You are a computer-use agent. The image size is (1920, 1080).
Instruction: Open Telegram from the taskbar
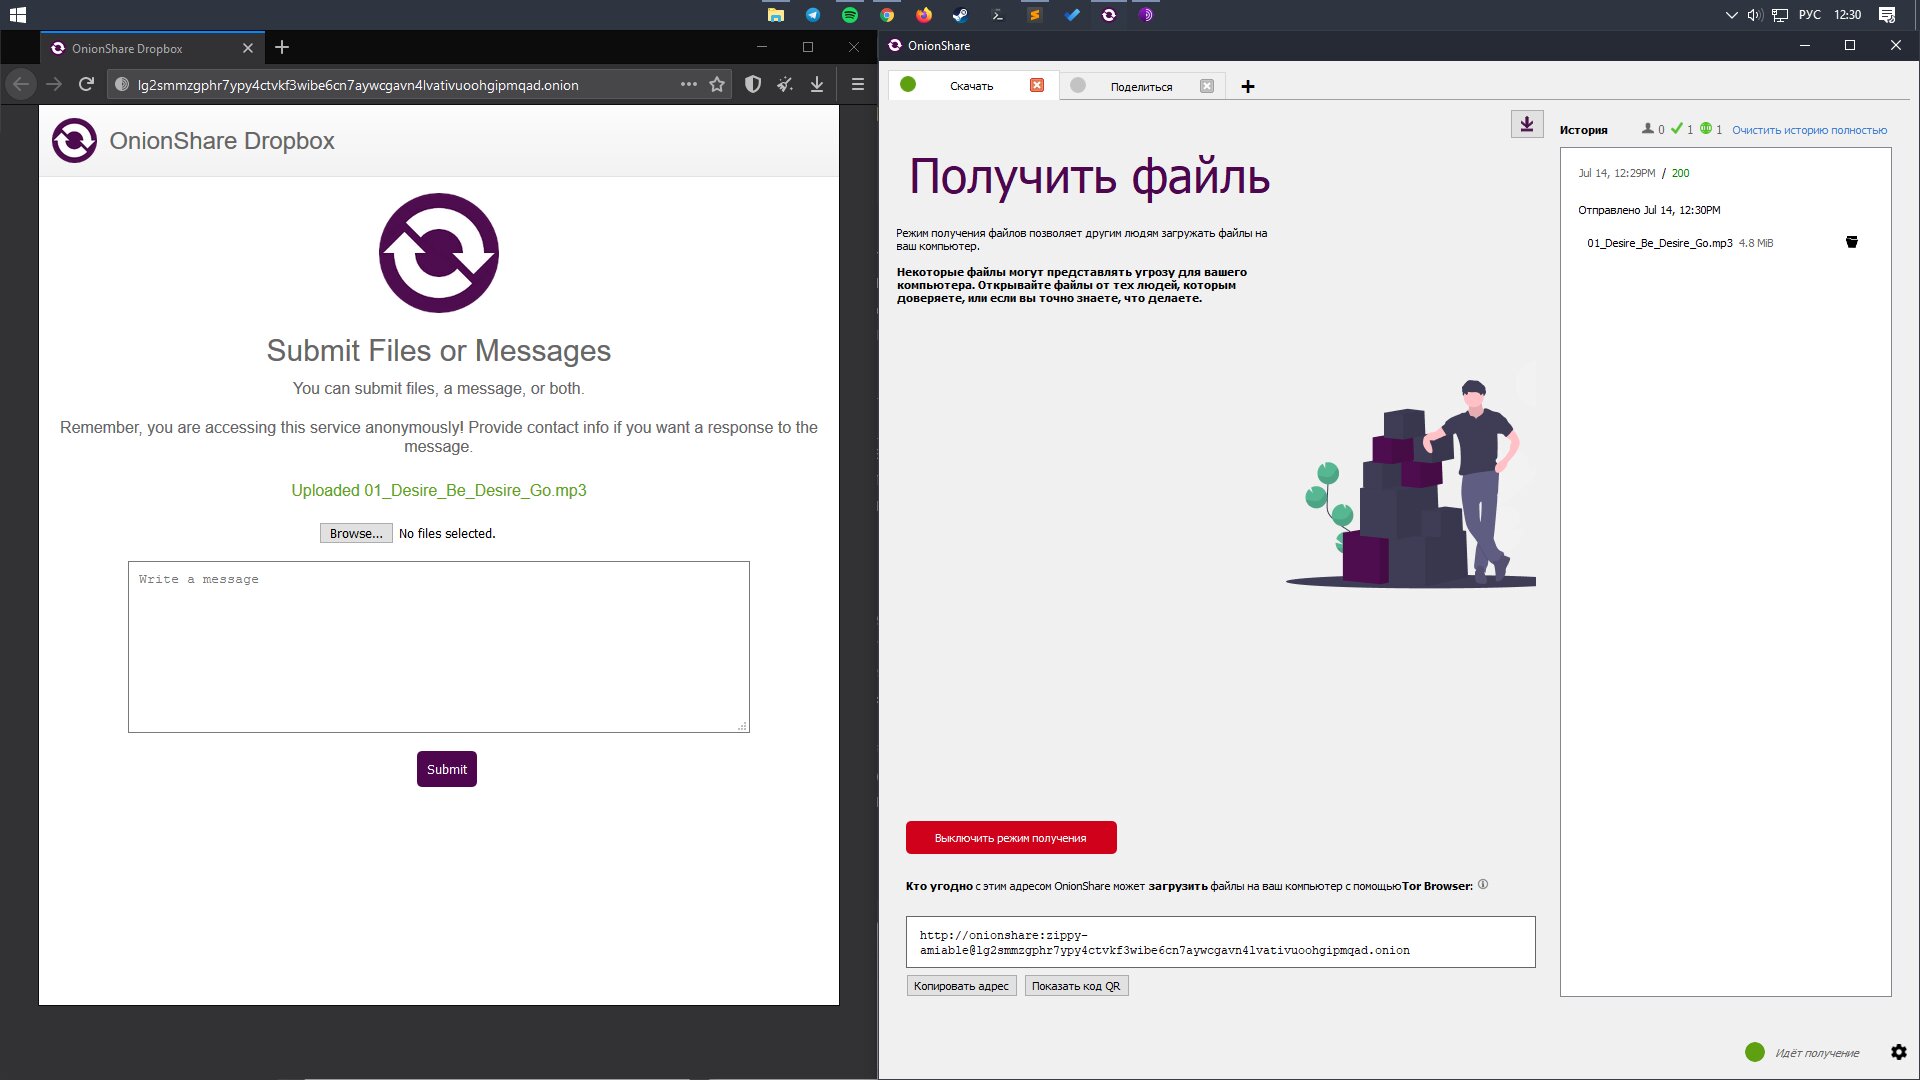pyautogui.click(x=813, y=15)
